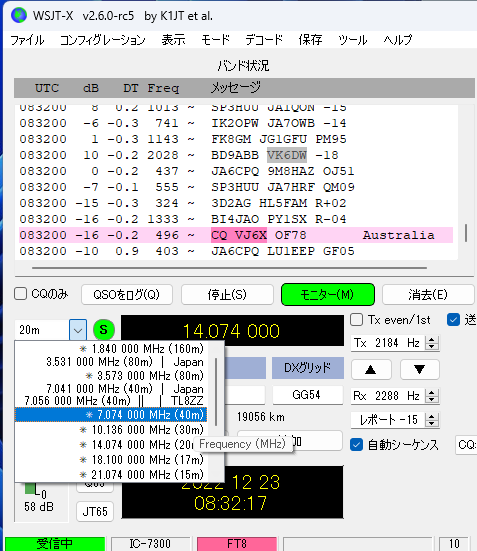Open the デコード menu
The height and width of the screenshot is (551, 477).
coord(264,40)
